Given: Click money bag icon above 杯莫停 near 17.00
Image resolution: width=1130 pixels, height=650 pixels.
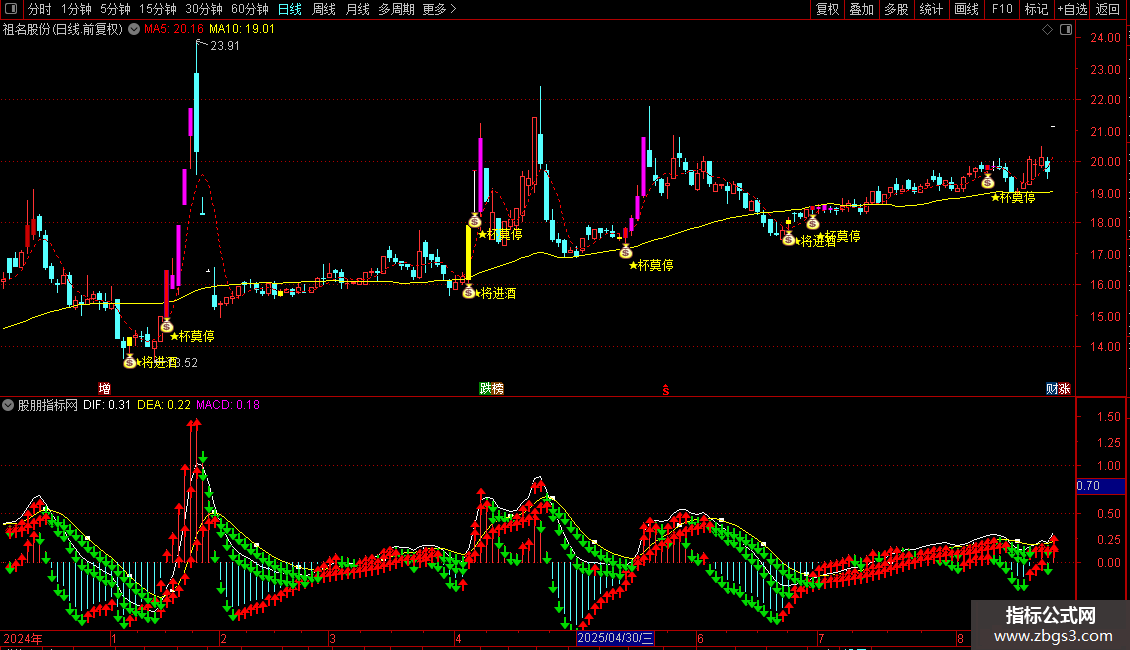Looking at the screenshot, I should [x=626, y=251].
